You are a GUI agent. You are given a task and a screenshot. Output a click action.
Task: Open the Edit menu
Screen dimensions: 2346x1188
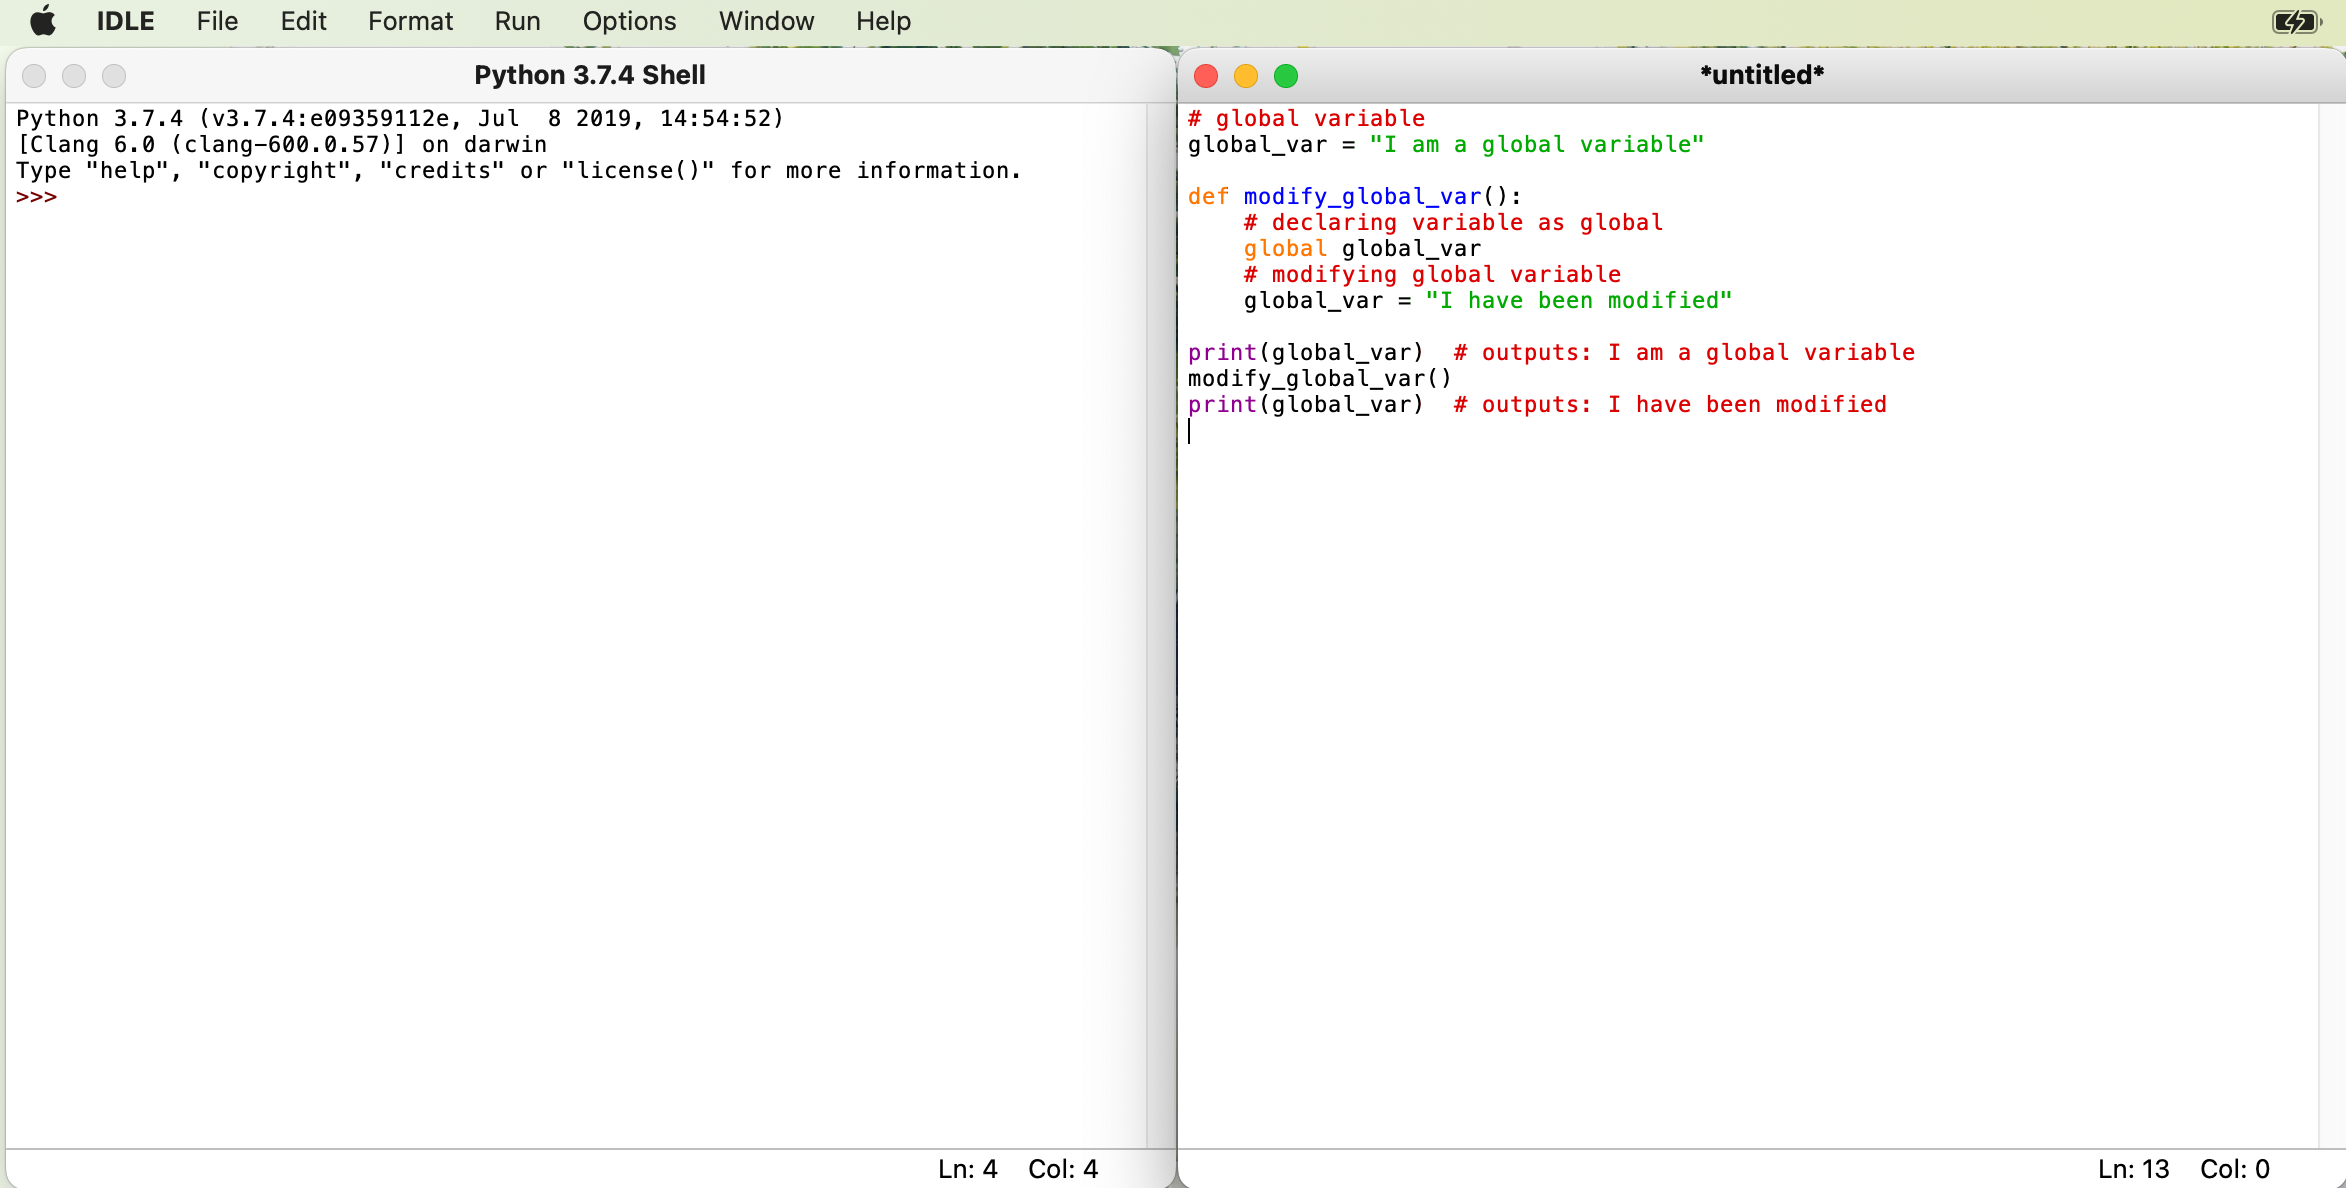pyautogui.click(x=303, y=21)
